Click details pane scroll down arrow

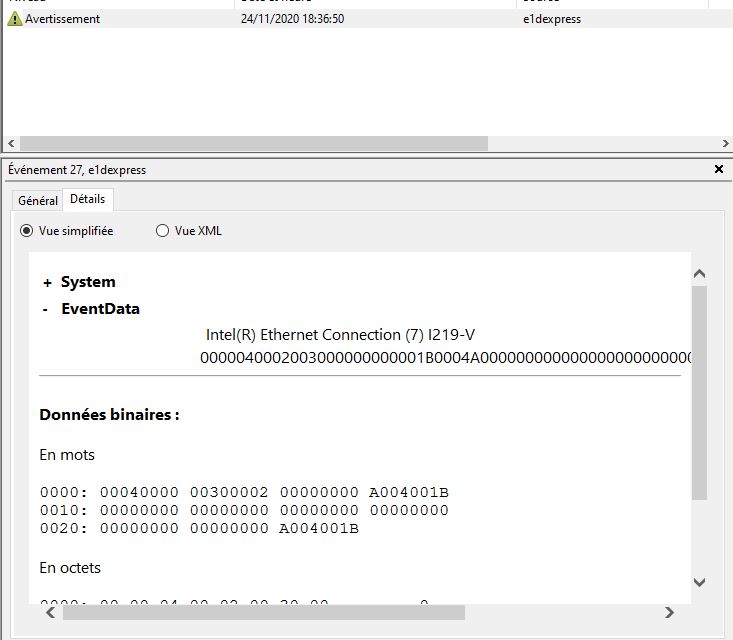pyautogui.click(x=699, y=582)
